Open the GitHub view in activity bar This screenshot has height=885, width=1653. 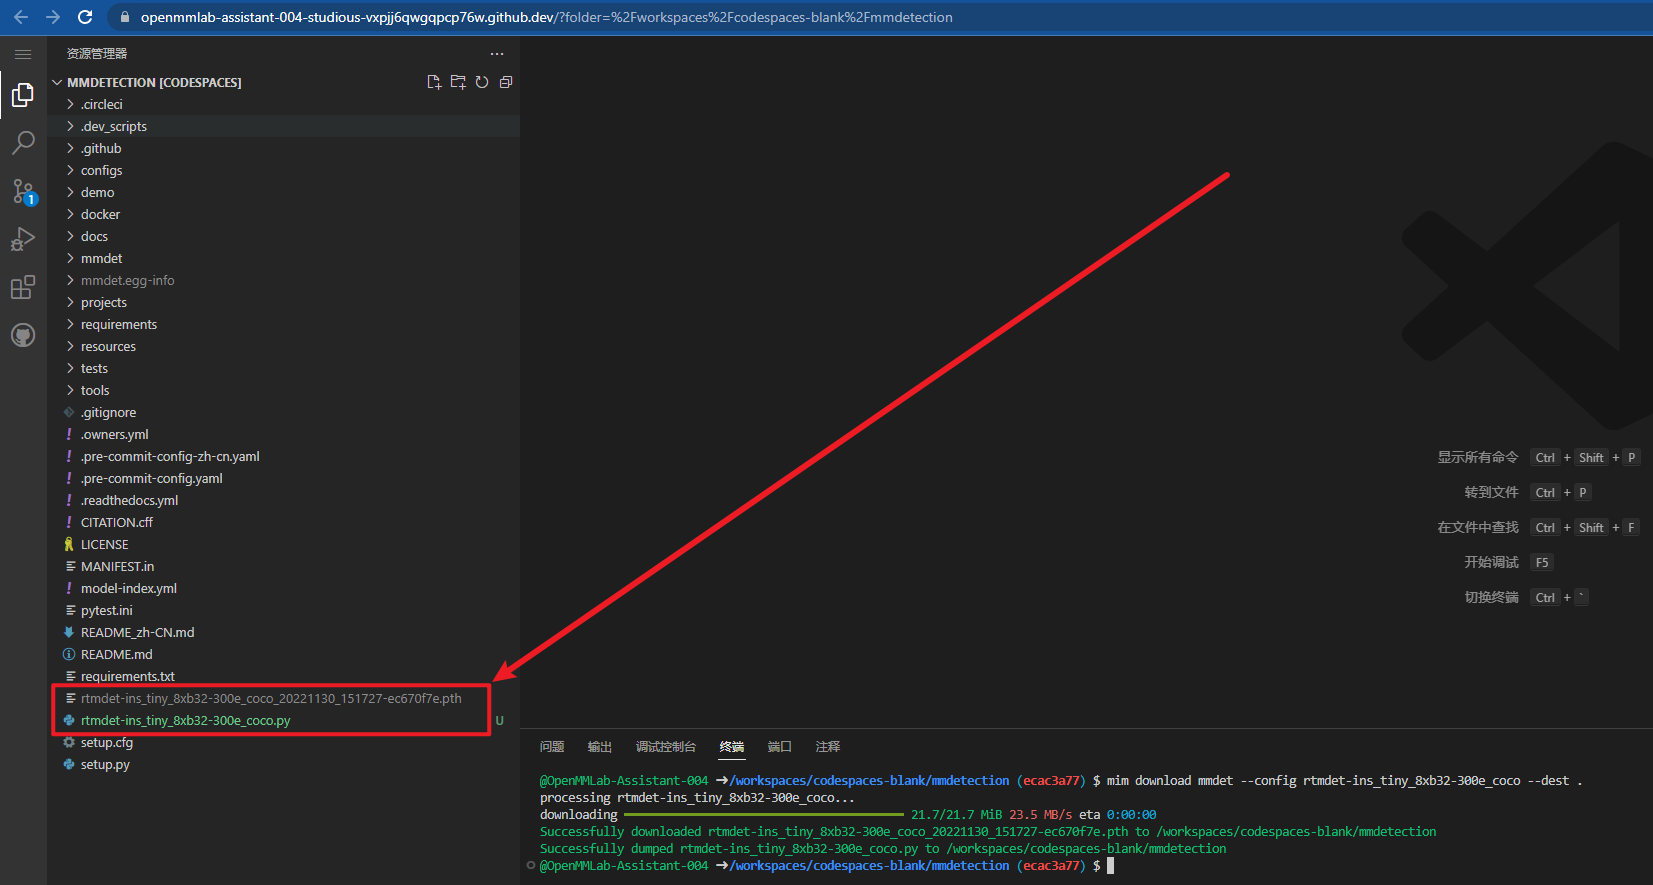[23, 335]
